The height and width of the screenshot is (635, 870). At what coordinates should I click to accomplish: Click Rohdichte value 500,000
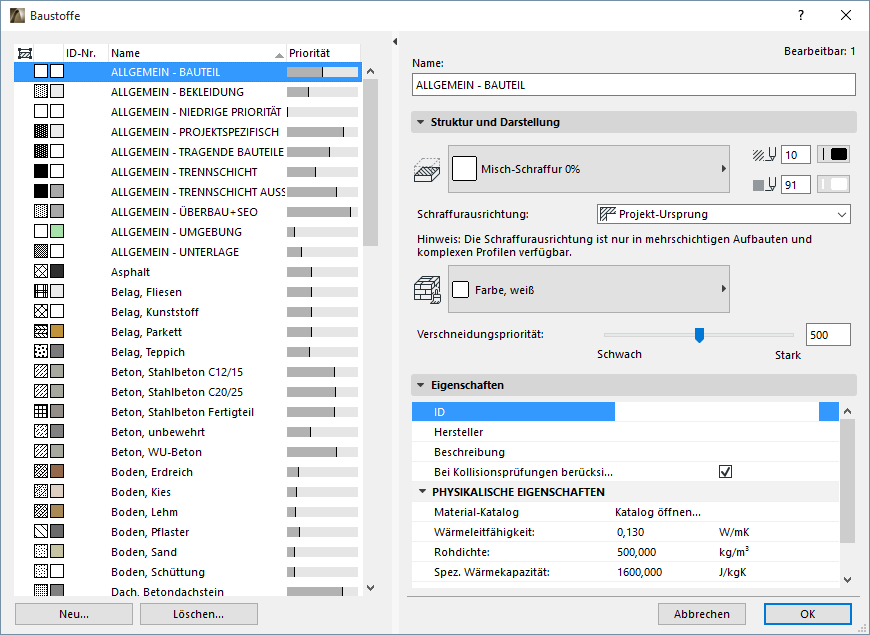tap(636, 552)
